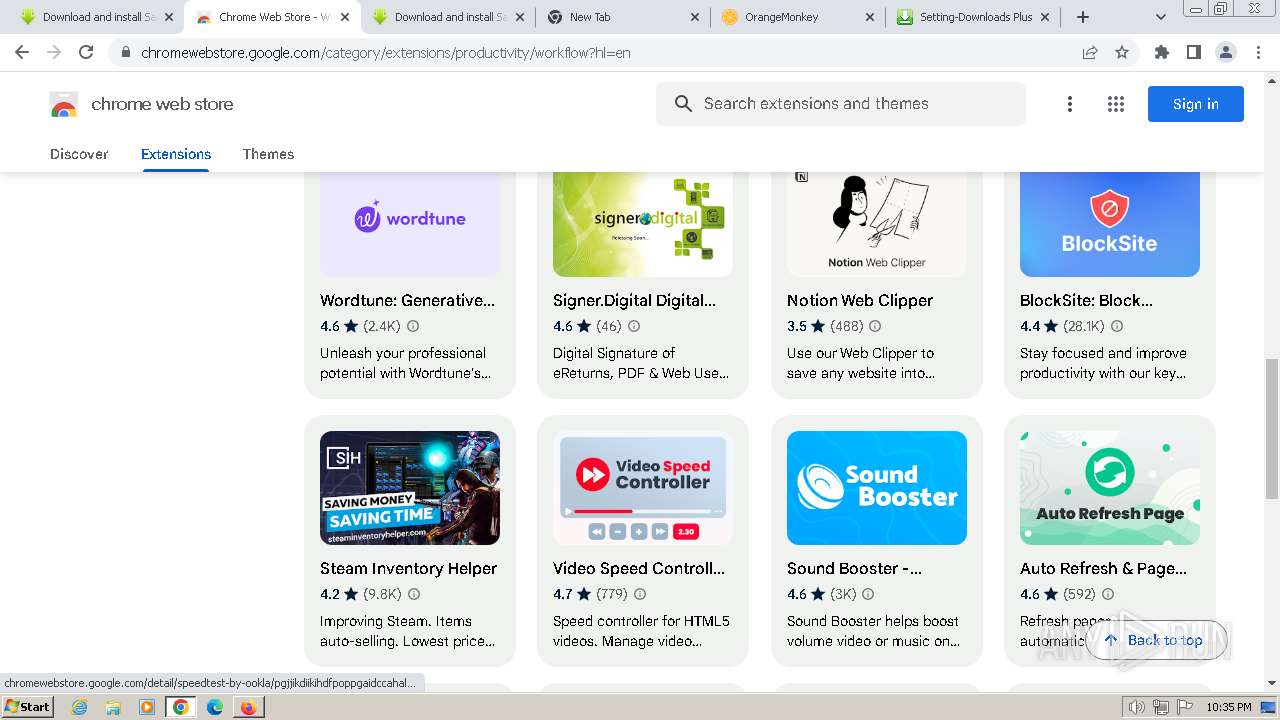Image resolution: width=1280 pixels, height=720 pixels.
Task: Switch to the Themes tab
Action: [x=268, y=154]
